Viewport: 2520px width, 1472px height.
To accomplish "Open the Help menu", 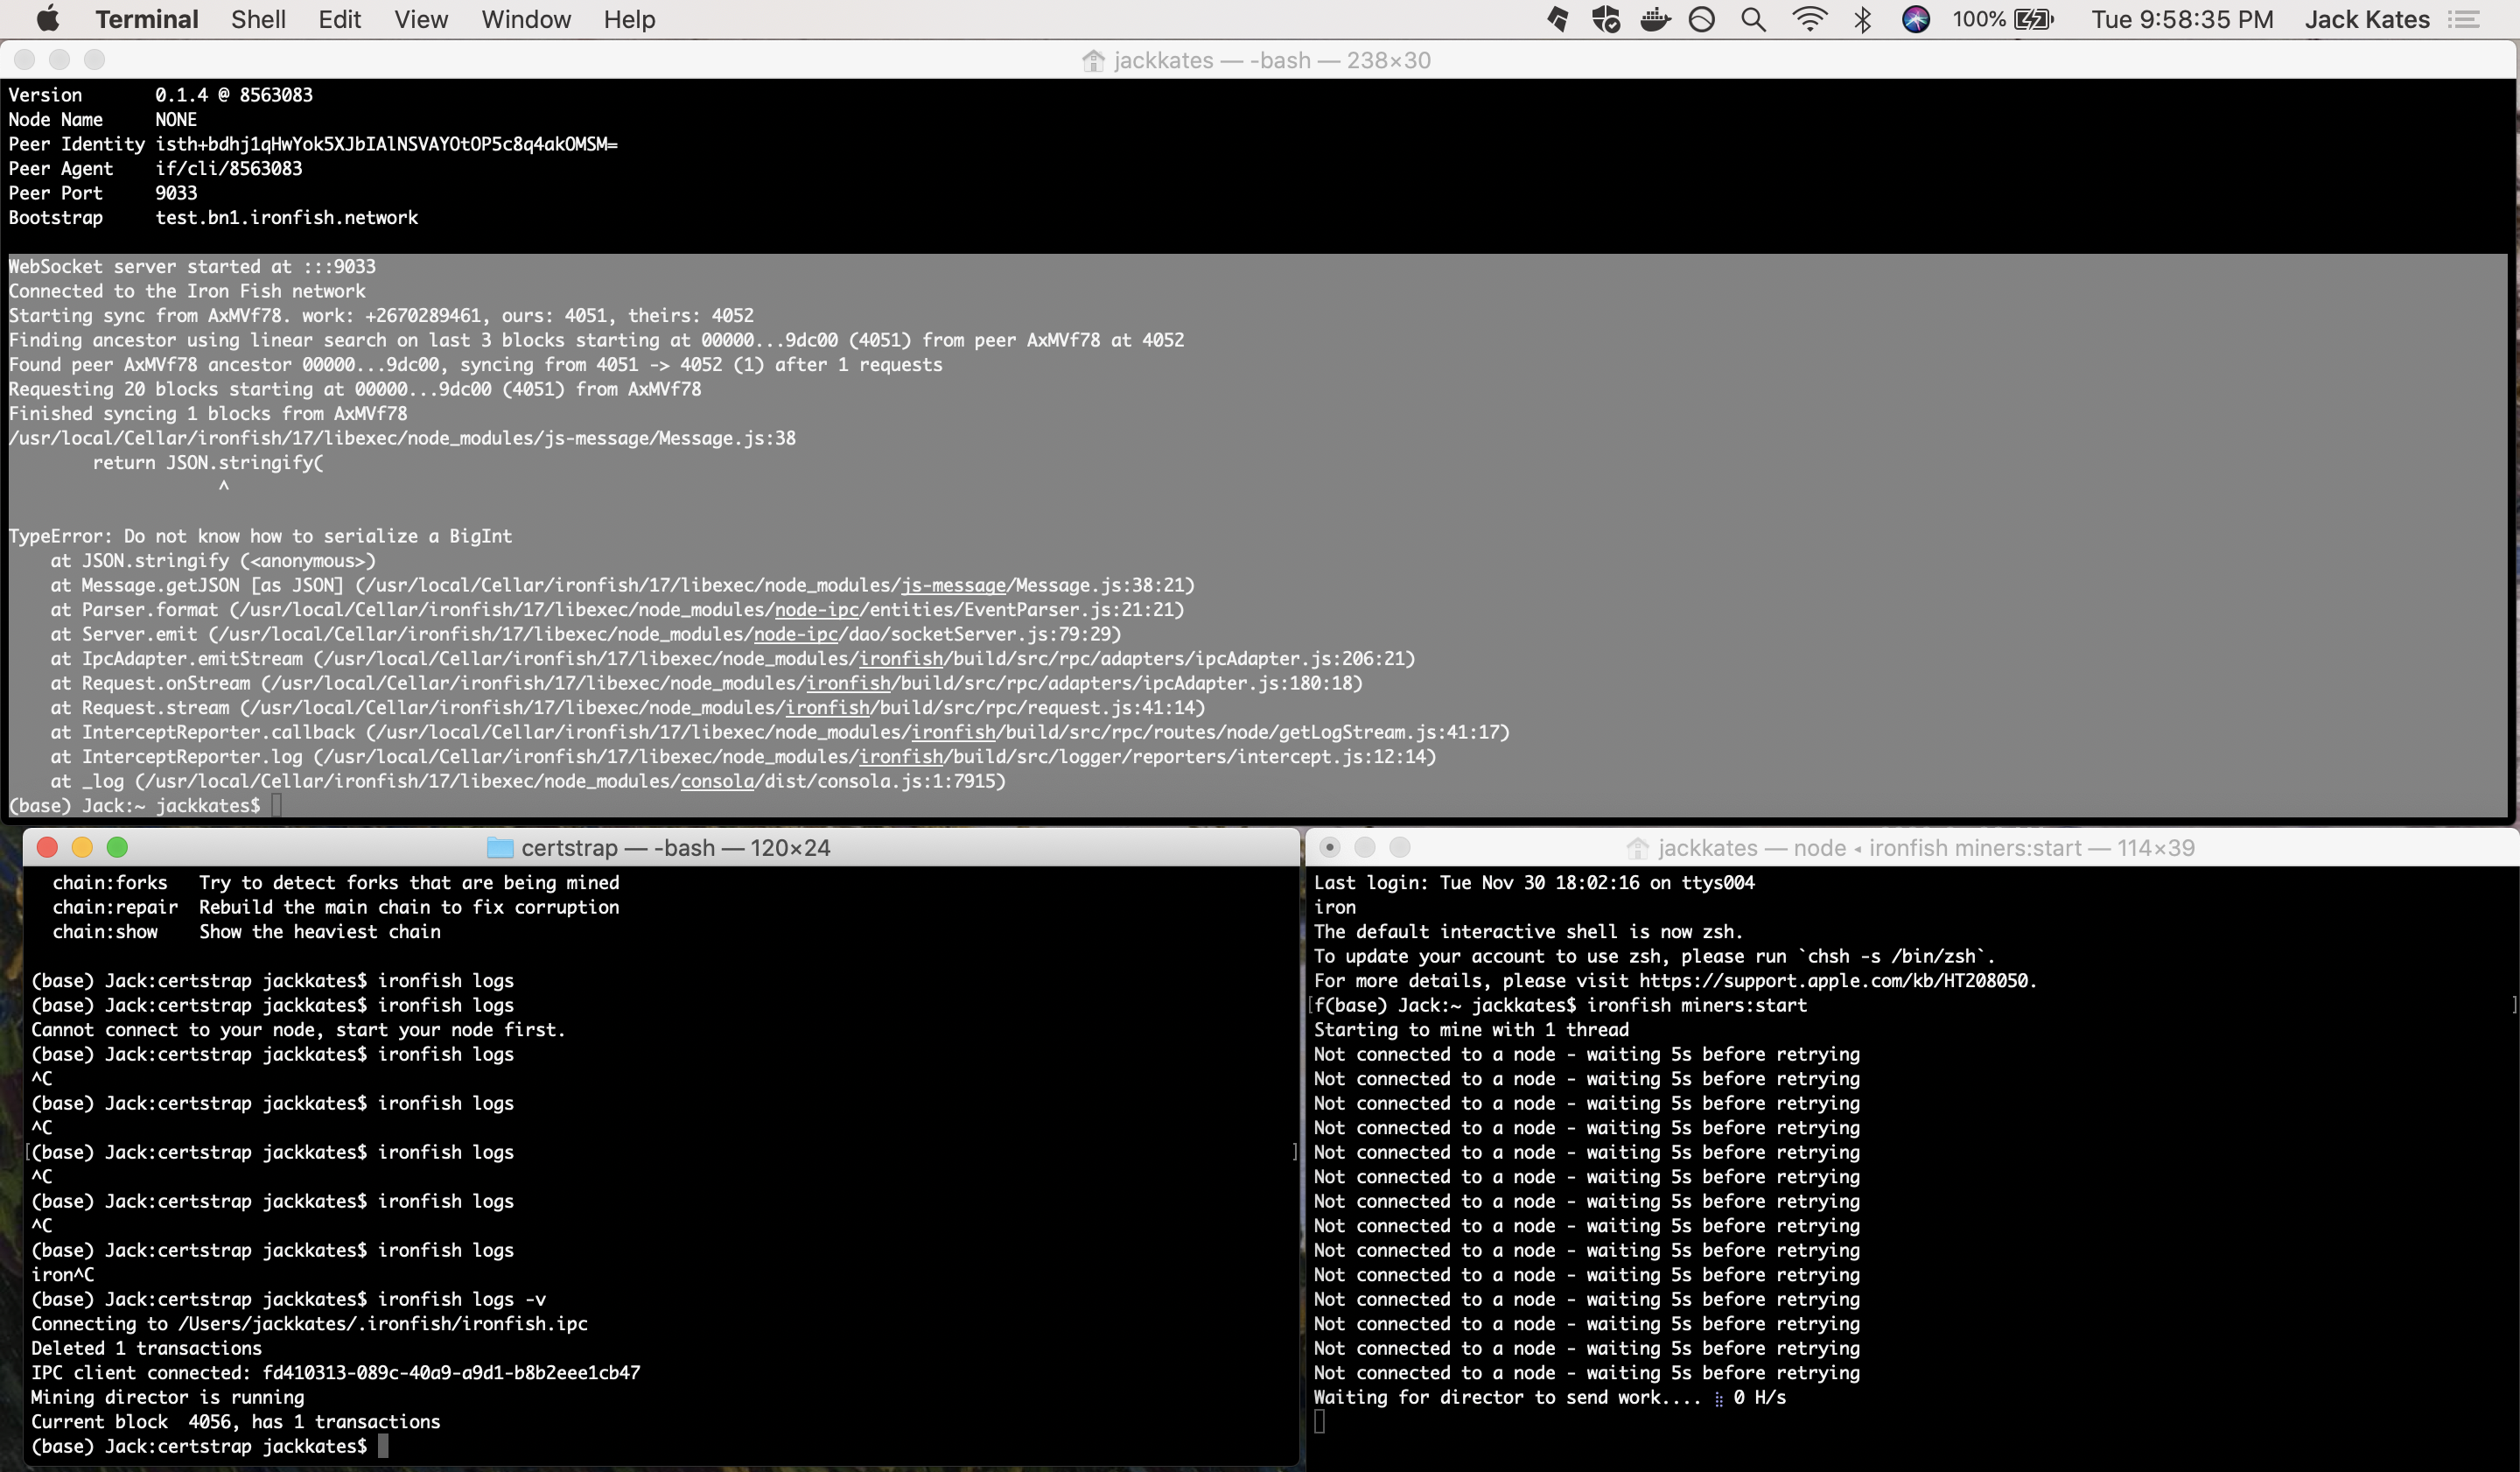I will click(628, 19).
